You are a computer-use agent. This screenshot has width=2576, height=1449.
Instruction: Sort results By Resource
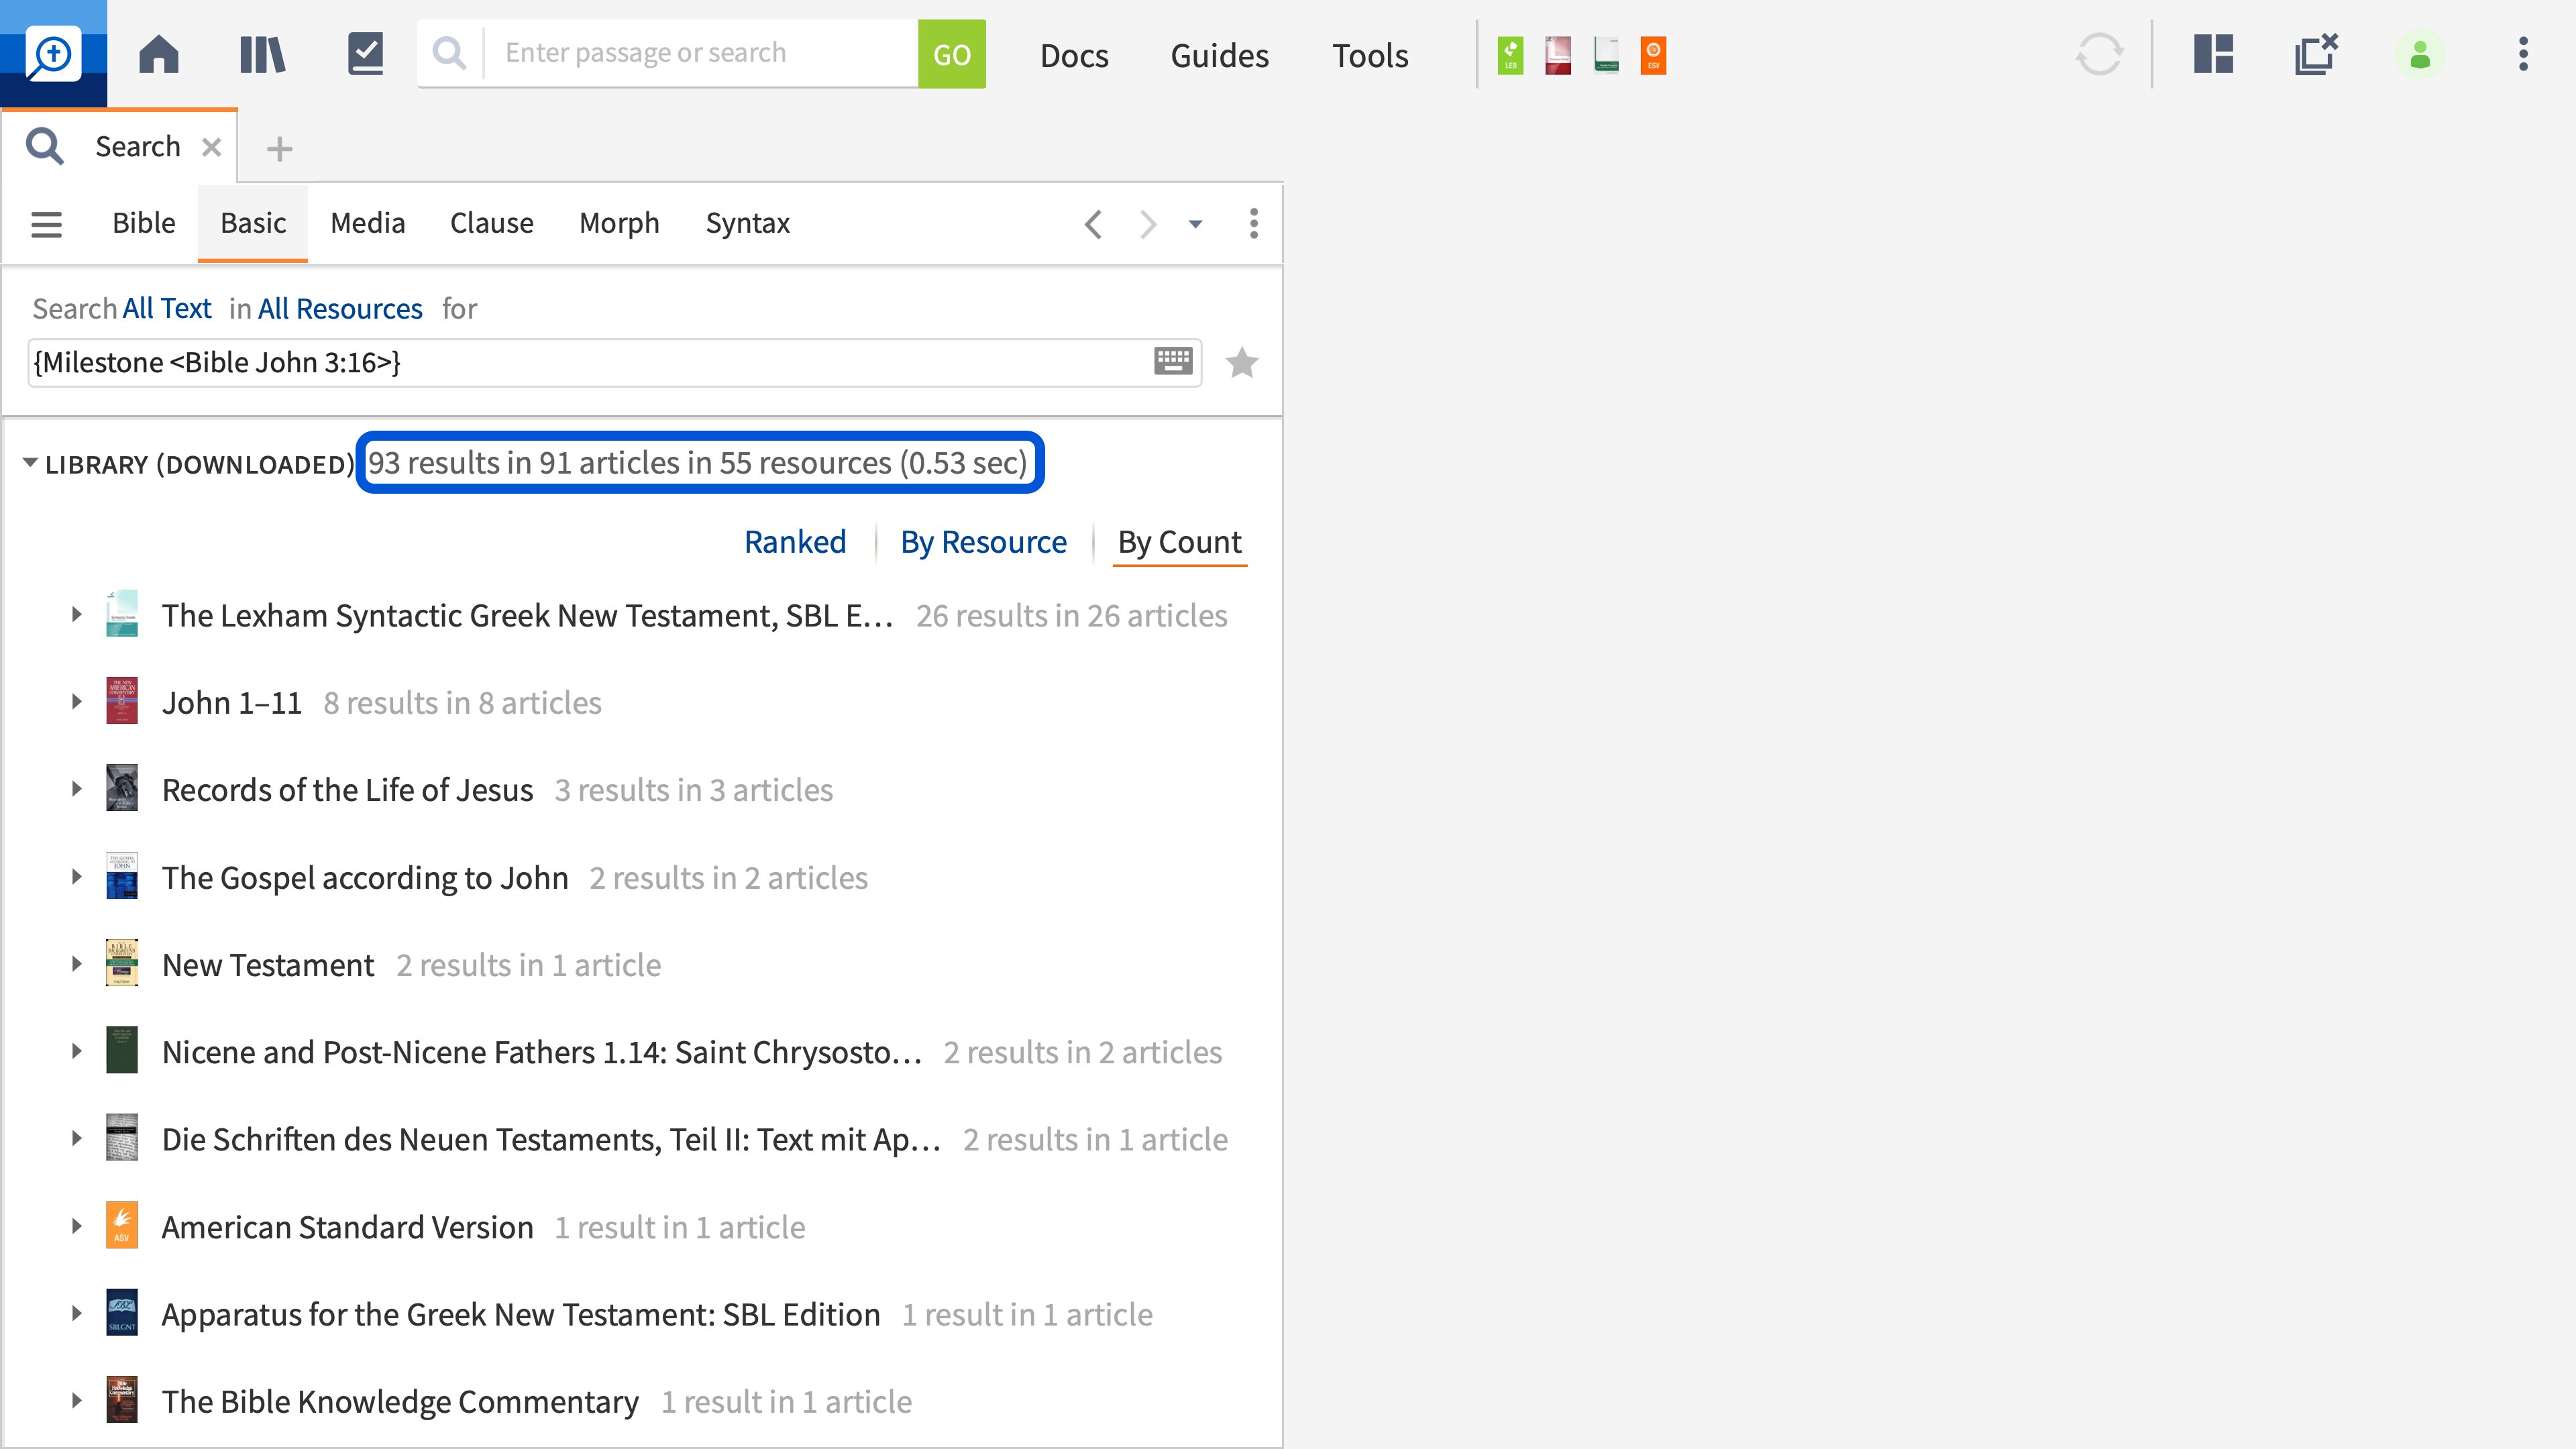pyautogui.click(x=983, y=542)
